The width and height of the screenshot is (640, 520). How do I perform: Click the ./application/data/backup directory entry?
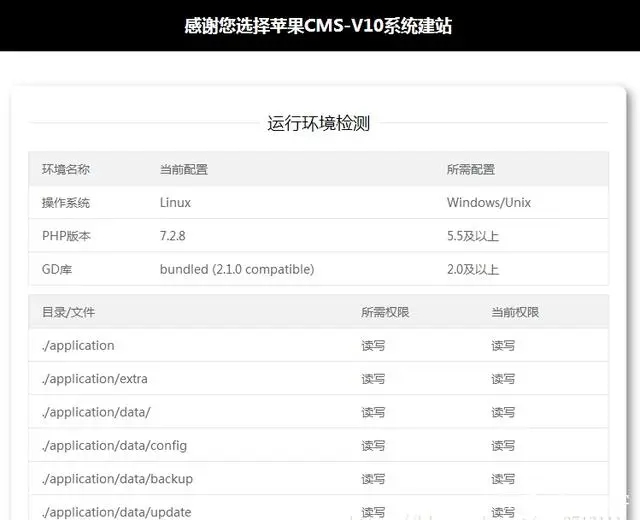(x=117, y=478)
